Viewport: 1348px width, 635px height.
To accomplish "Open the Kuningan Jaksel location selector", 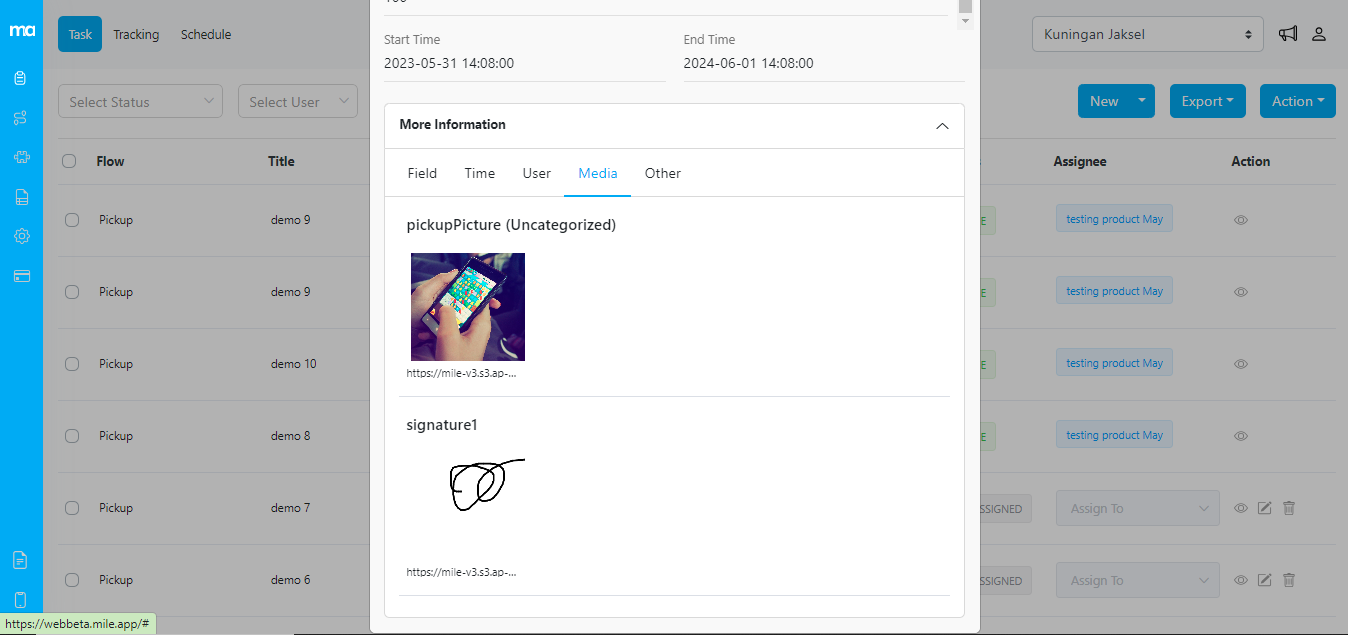I will [x=1147, y=34].
